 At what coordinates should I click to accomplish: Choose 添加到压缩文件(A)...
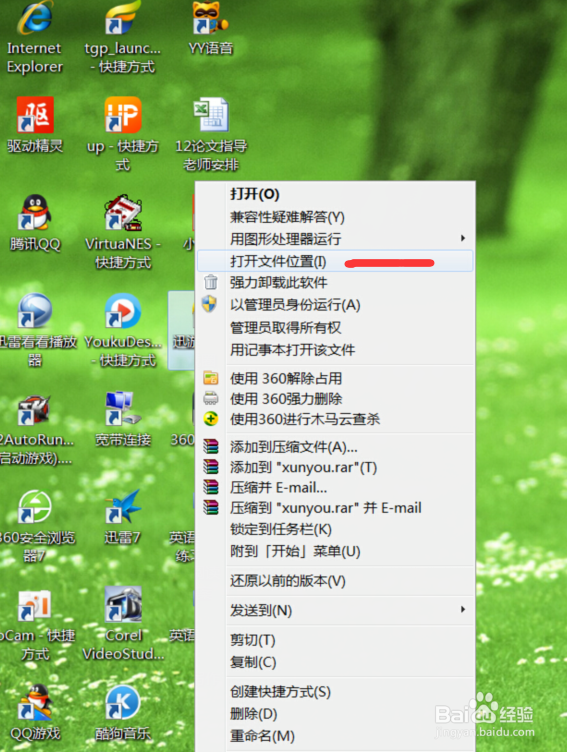pyautogui.click(x=335, y=447)
